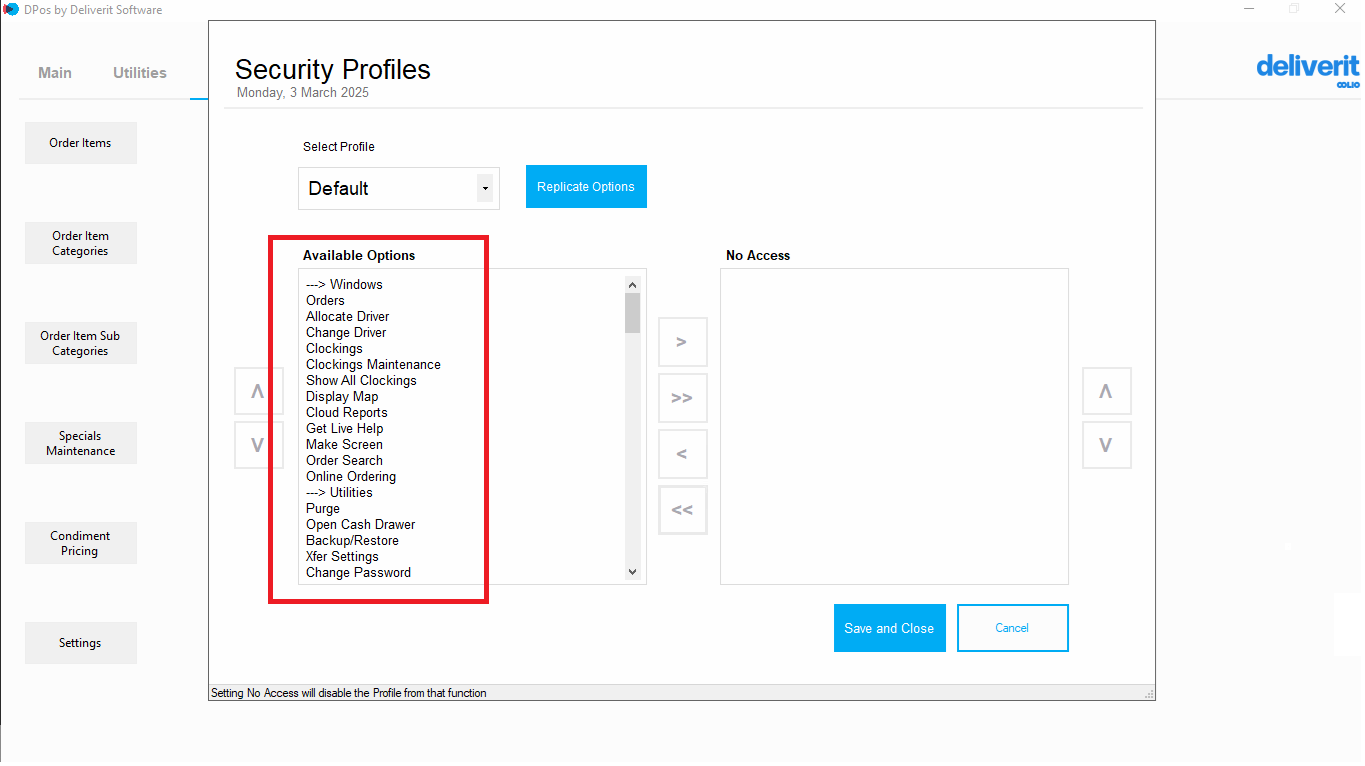Click the deliverit logo

(x=1308, y=69)
